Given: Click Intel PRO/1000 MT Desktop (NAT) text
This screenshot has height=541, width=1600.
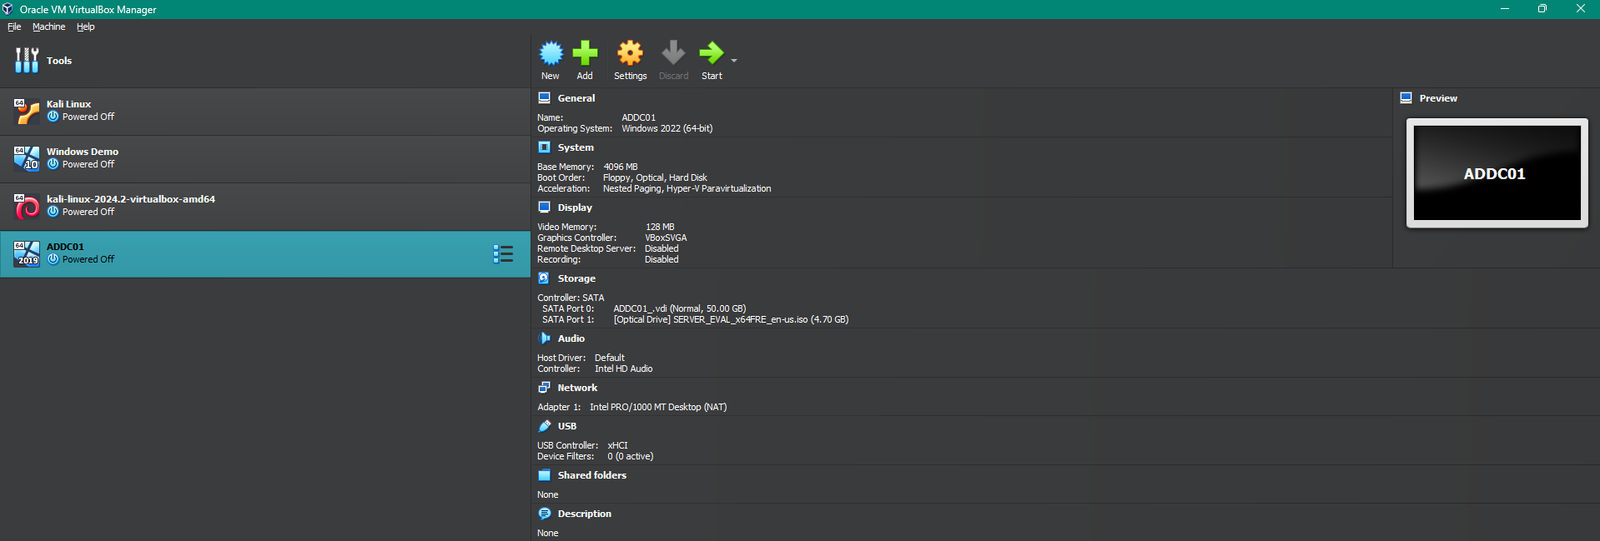Looking at the screenshot, I should 658,407.
